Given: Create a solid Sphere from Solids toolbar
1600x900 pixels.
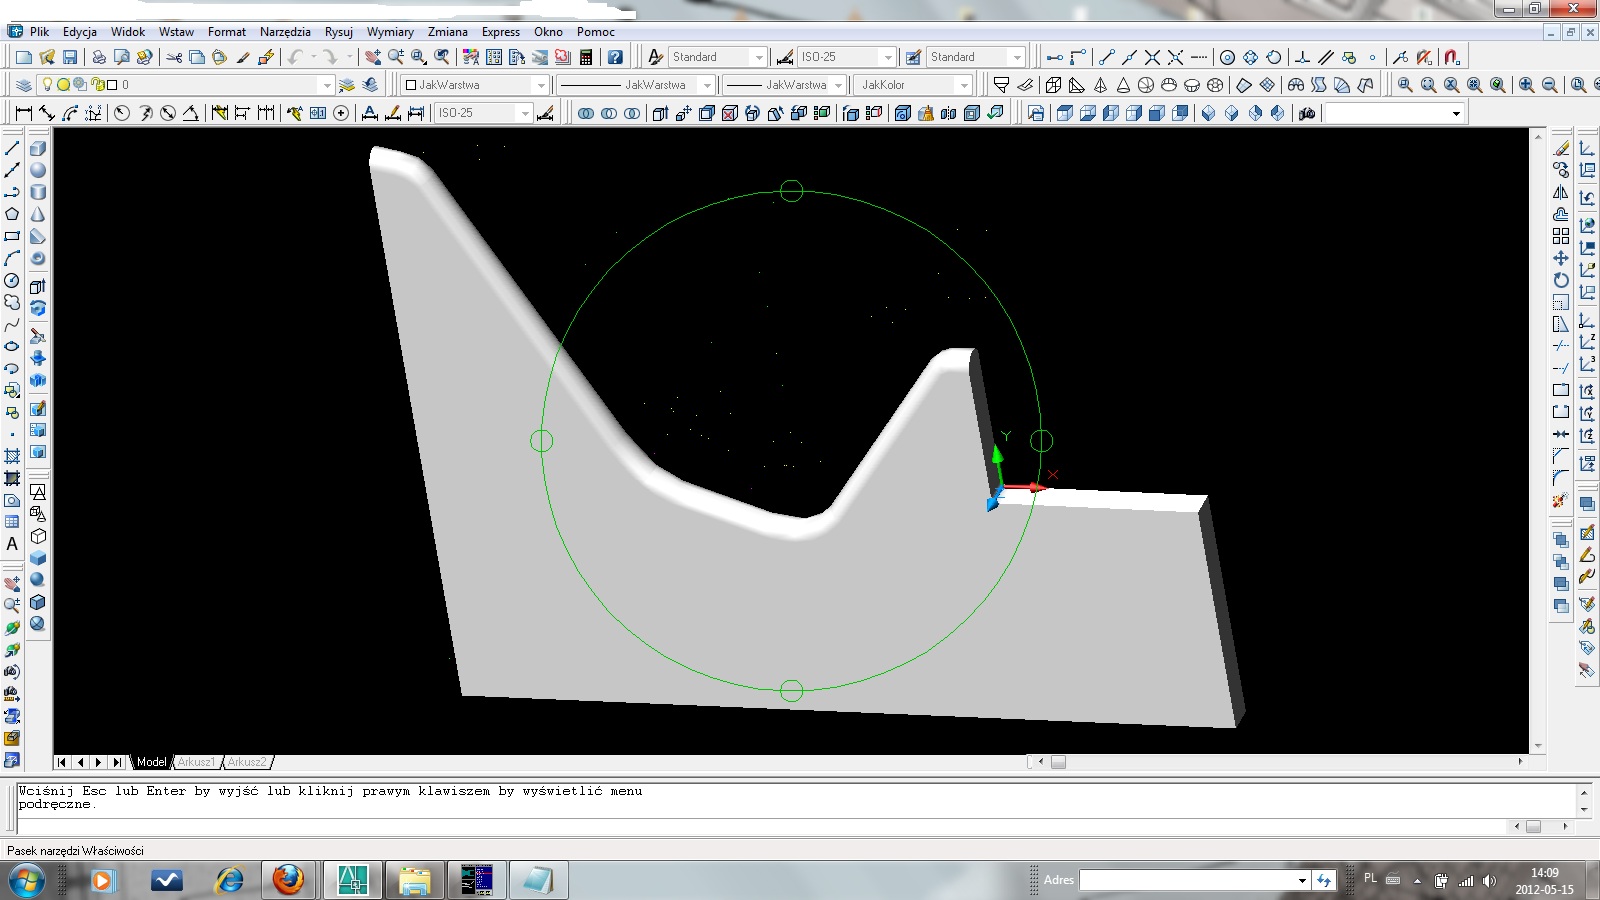Looking at the screenshot, I should click(x=38, y=170).
